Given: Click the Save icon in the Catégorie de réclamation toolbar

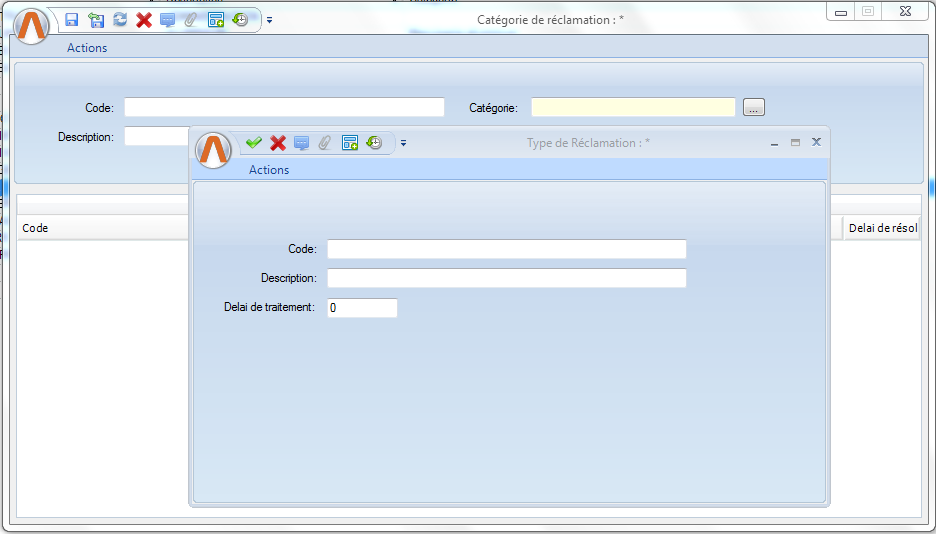Looking at the screenshot, I should tap(72, 20).
